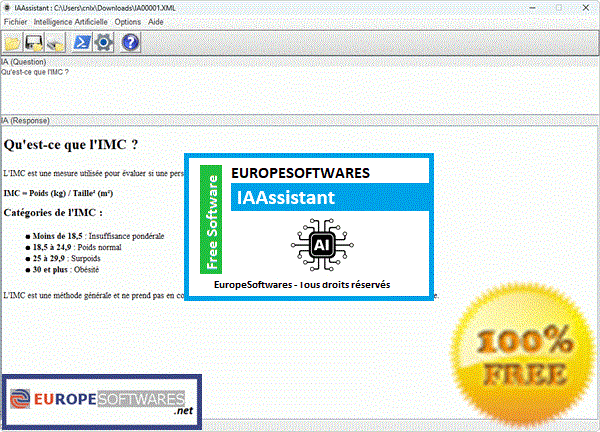This screenshot has height=432, width=600.
Task: Click the open folder toolbar icon
Action: coord(13,42)
